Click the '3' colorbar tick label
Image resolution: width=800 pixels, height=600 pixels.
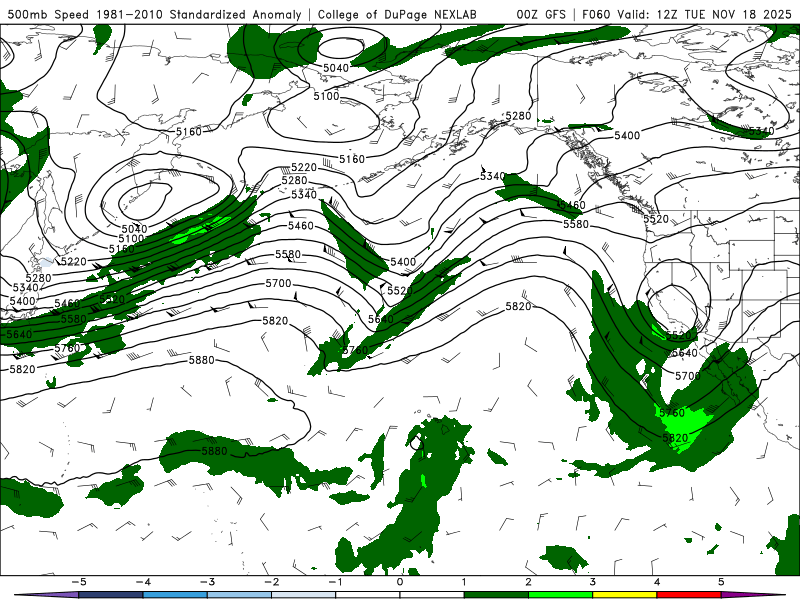(592, 582)
